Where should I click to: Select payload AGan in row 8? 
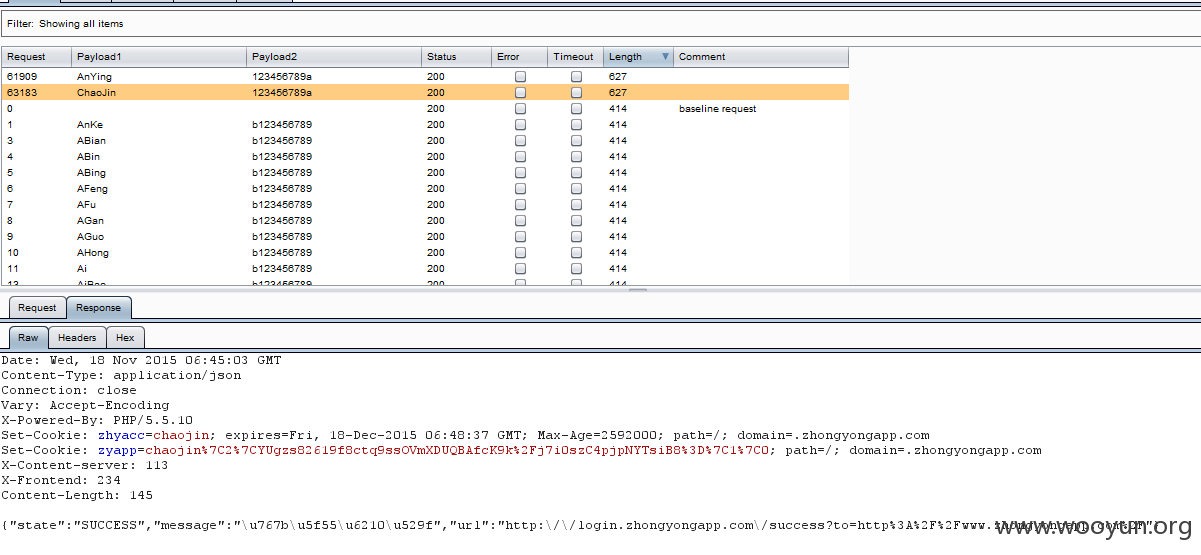[90, 221]
